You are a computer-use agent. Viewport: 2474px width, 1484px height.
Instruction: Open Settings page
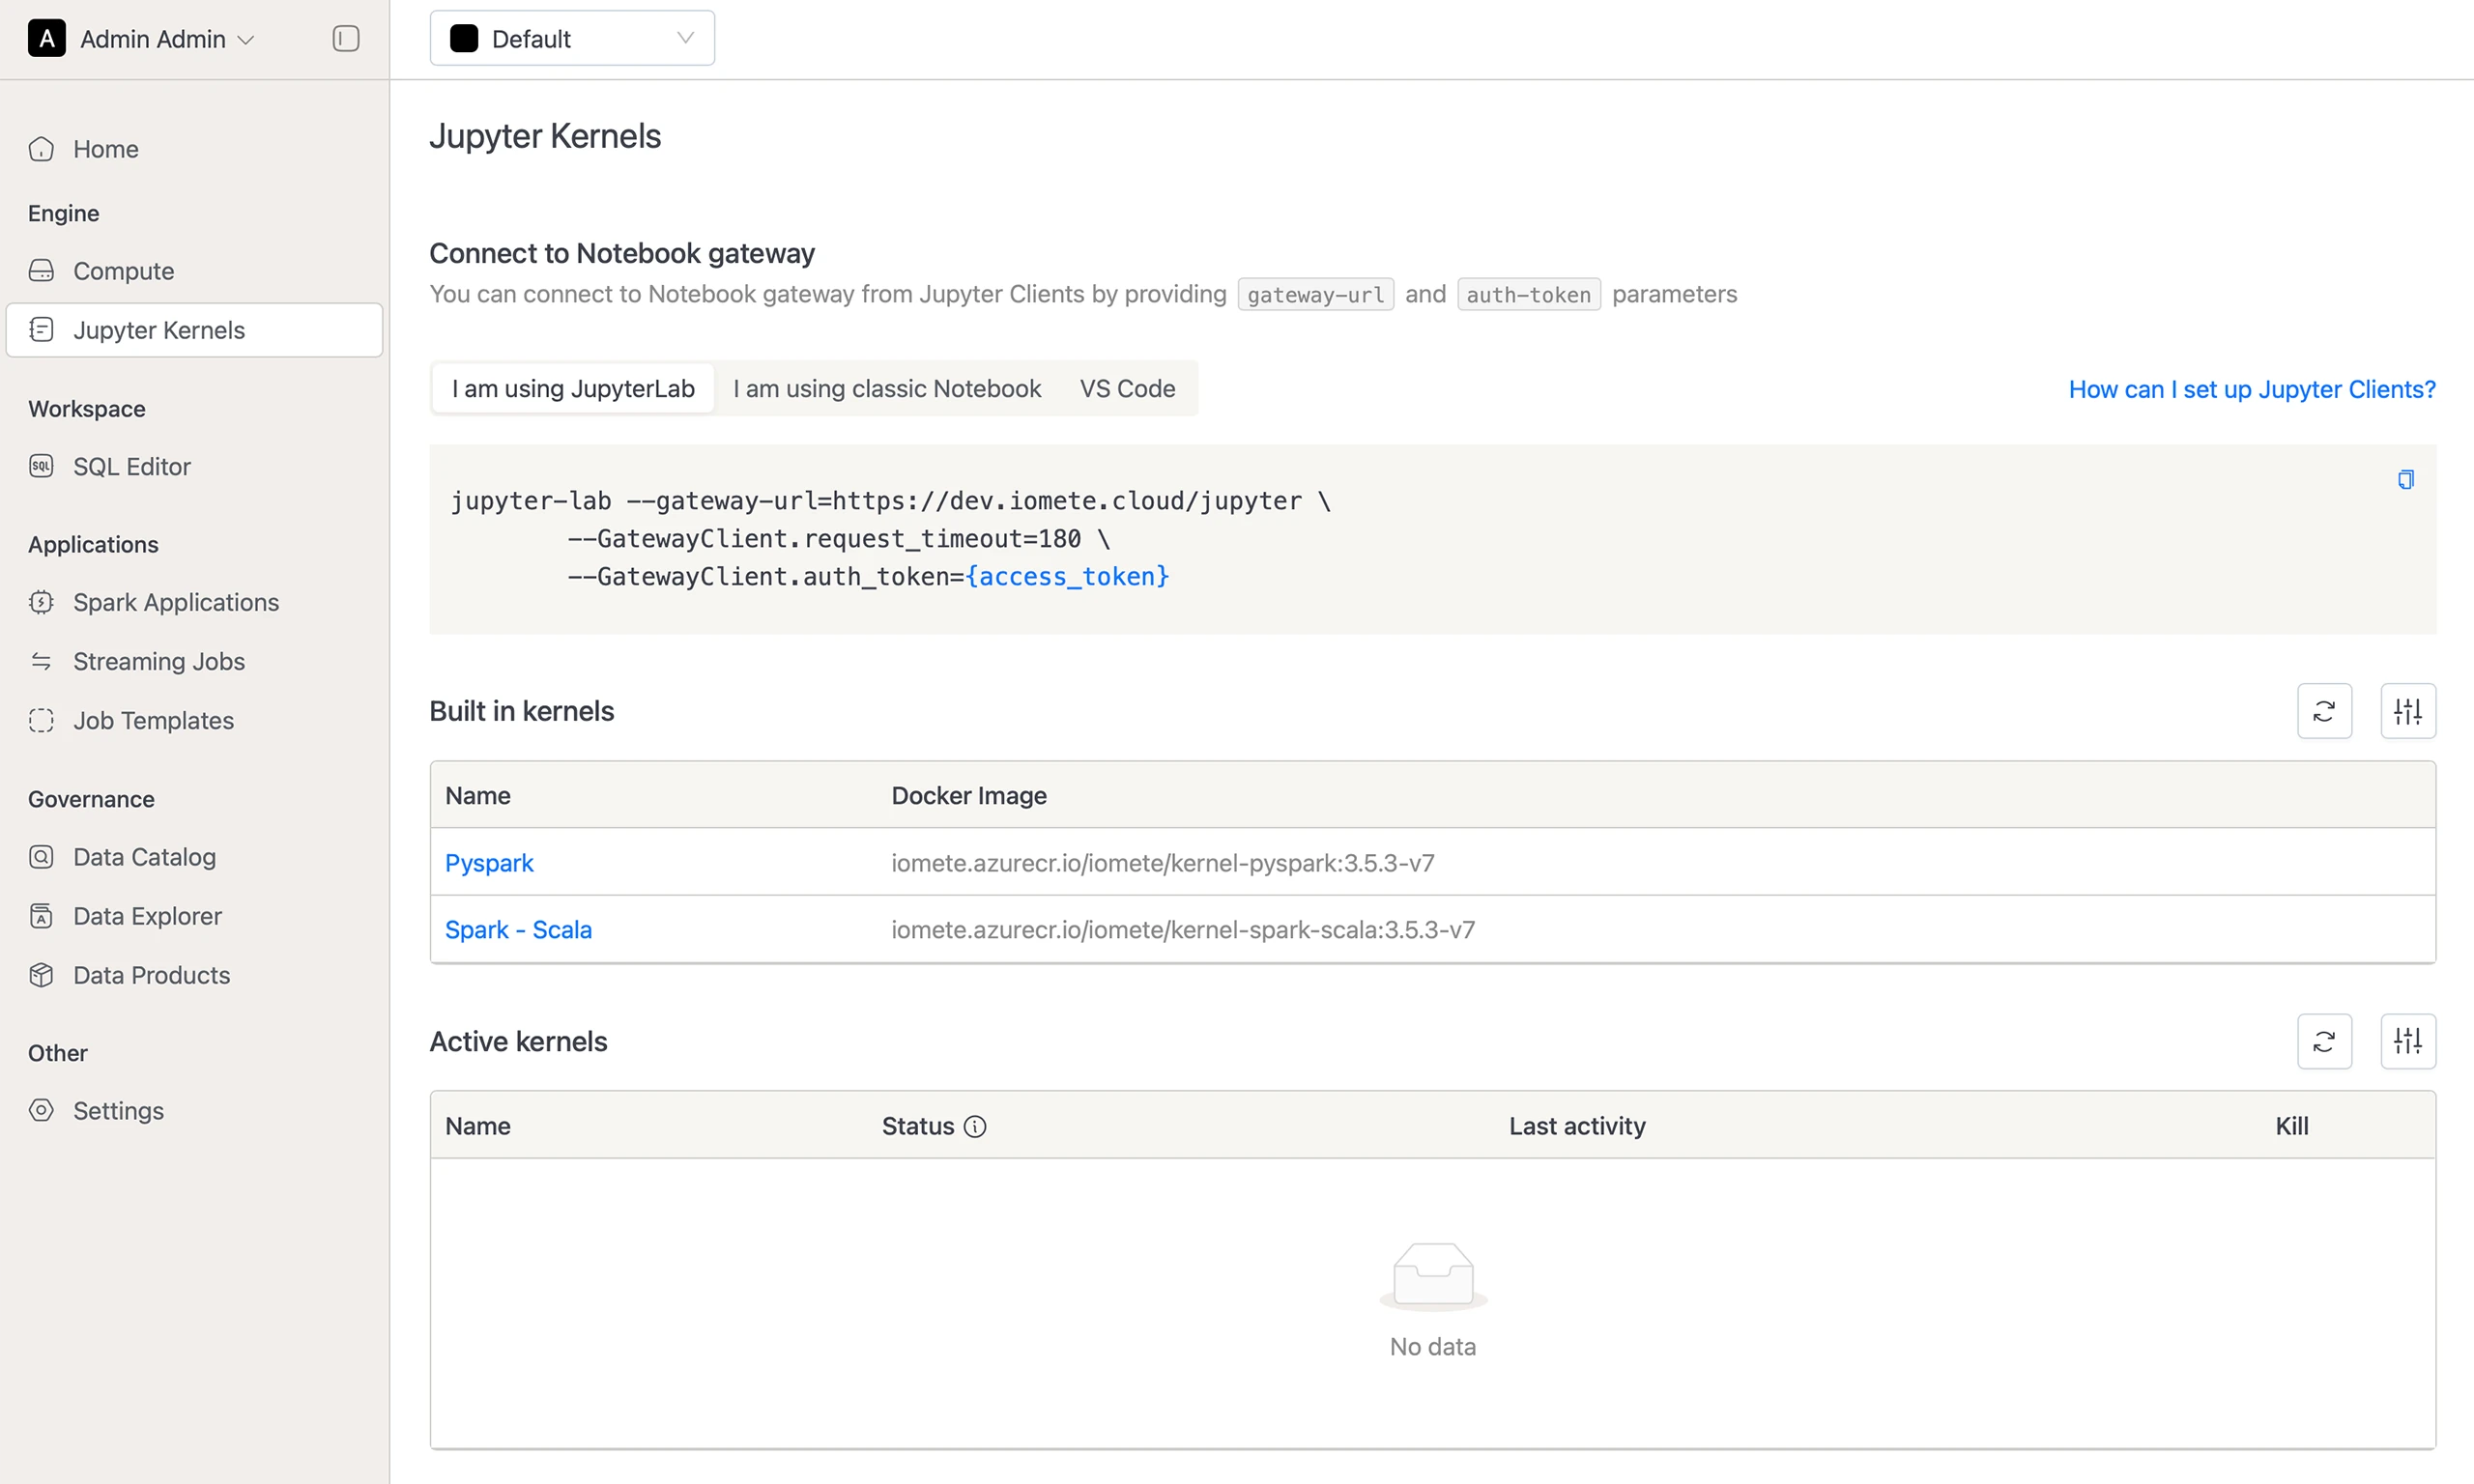coord(194,1110)
